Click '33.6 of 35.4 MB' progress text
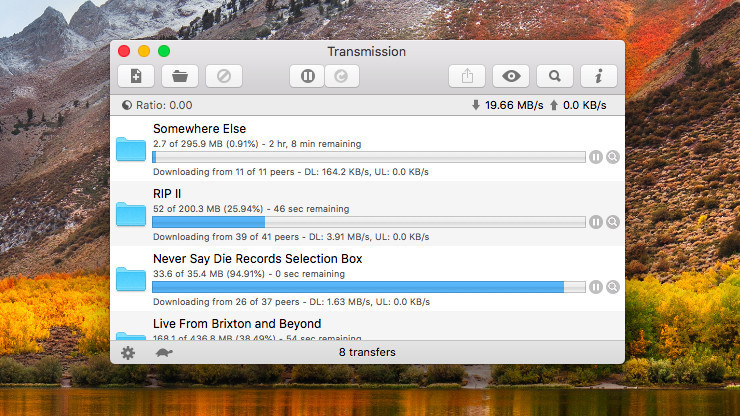This screenshot has height=416, width=740. click(x=188, y=274)
